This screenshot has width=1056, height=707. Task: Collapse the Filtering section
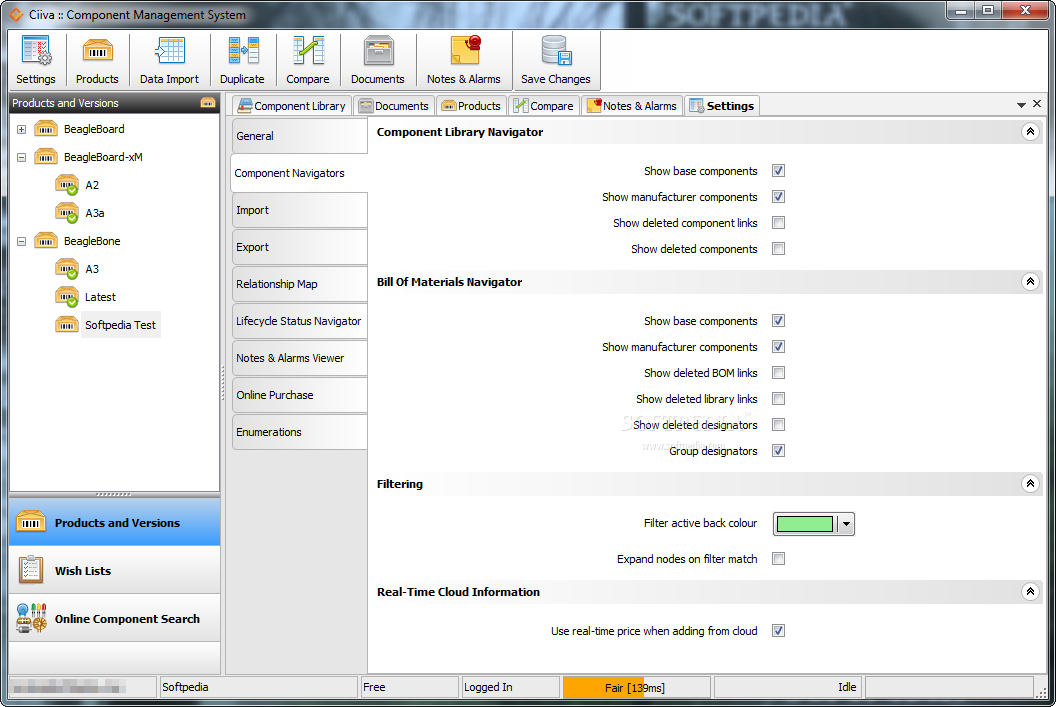click(1030, 483)
